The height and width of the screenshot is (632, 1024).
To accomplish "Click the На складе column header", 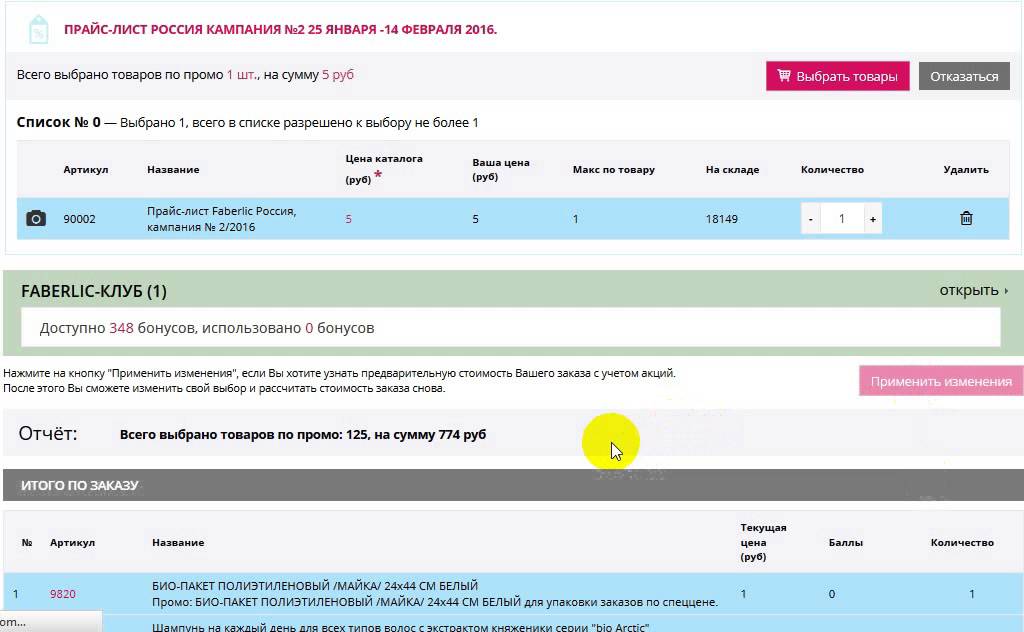I will (732, 169).
